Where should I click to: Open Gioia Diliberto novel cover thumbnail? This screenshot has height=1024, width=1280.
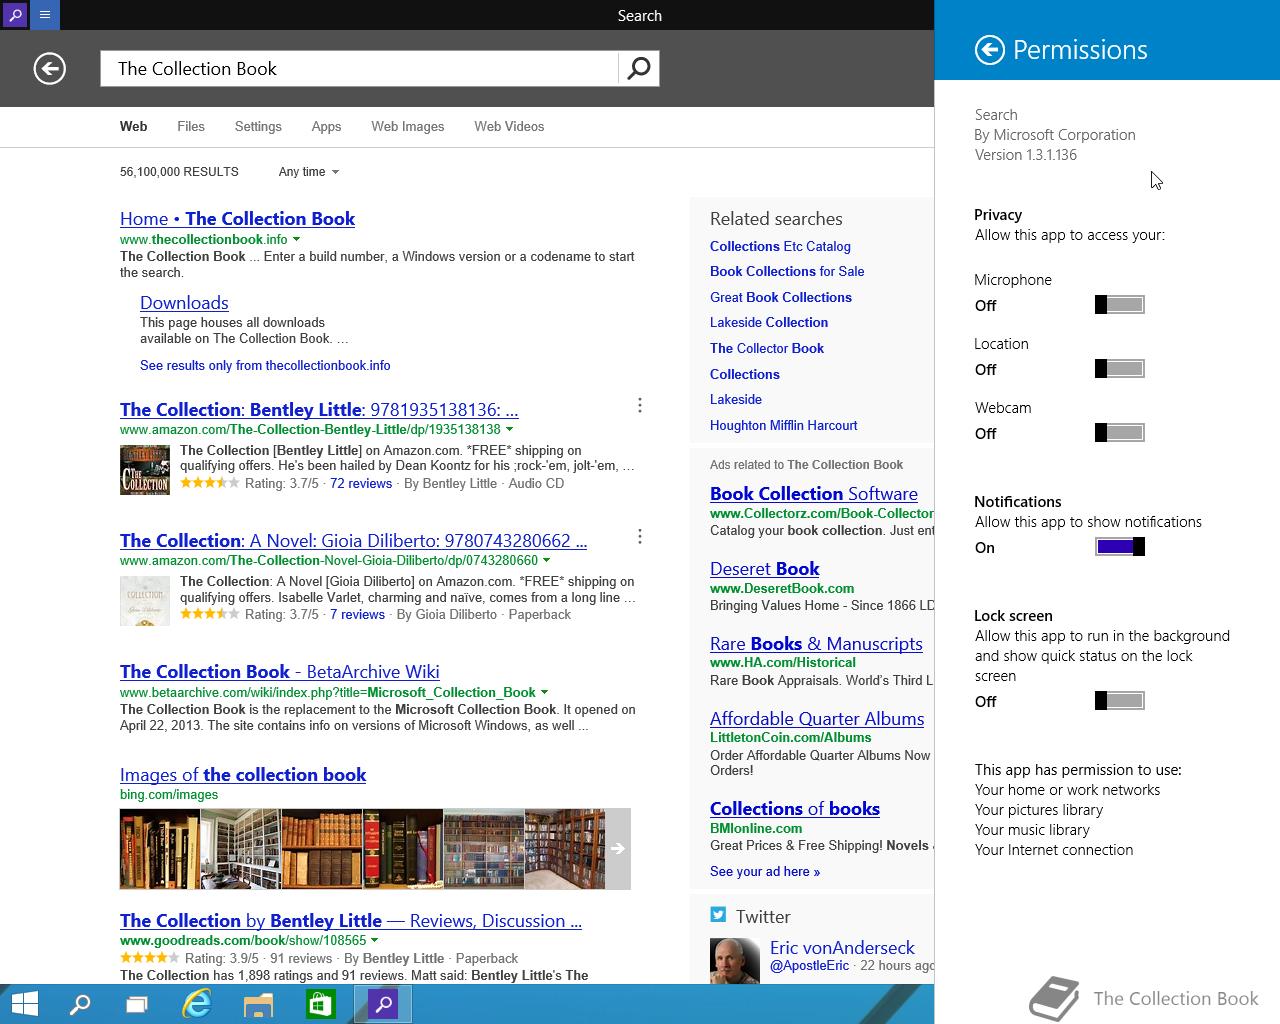click(145, 601)
